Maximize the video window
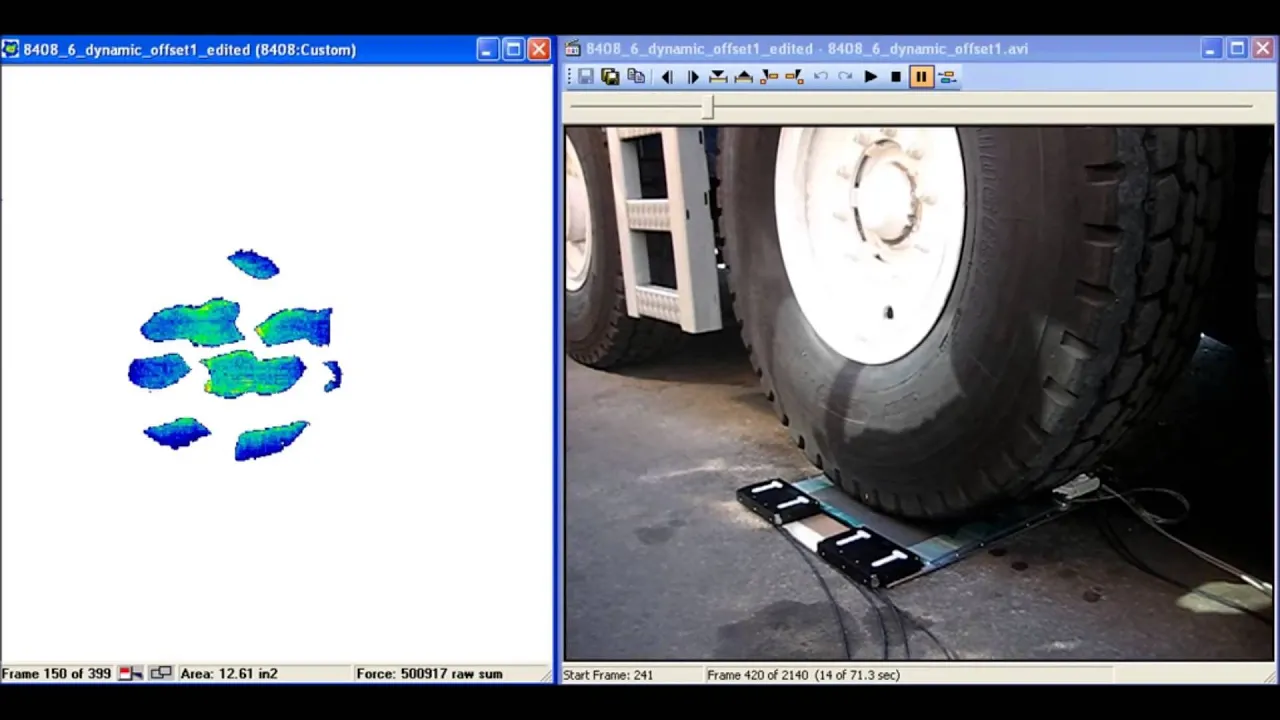 (1237, 48)
